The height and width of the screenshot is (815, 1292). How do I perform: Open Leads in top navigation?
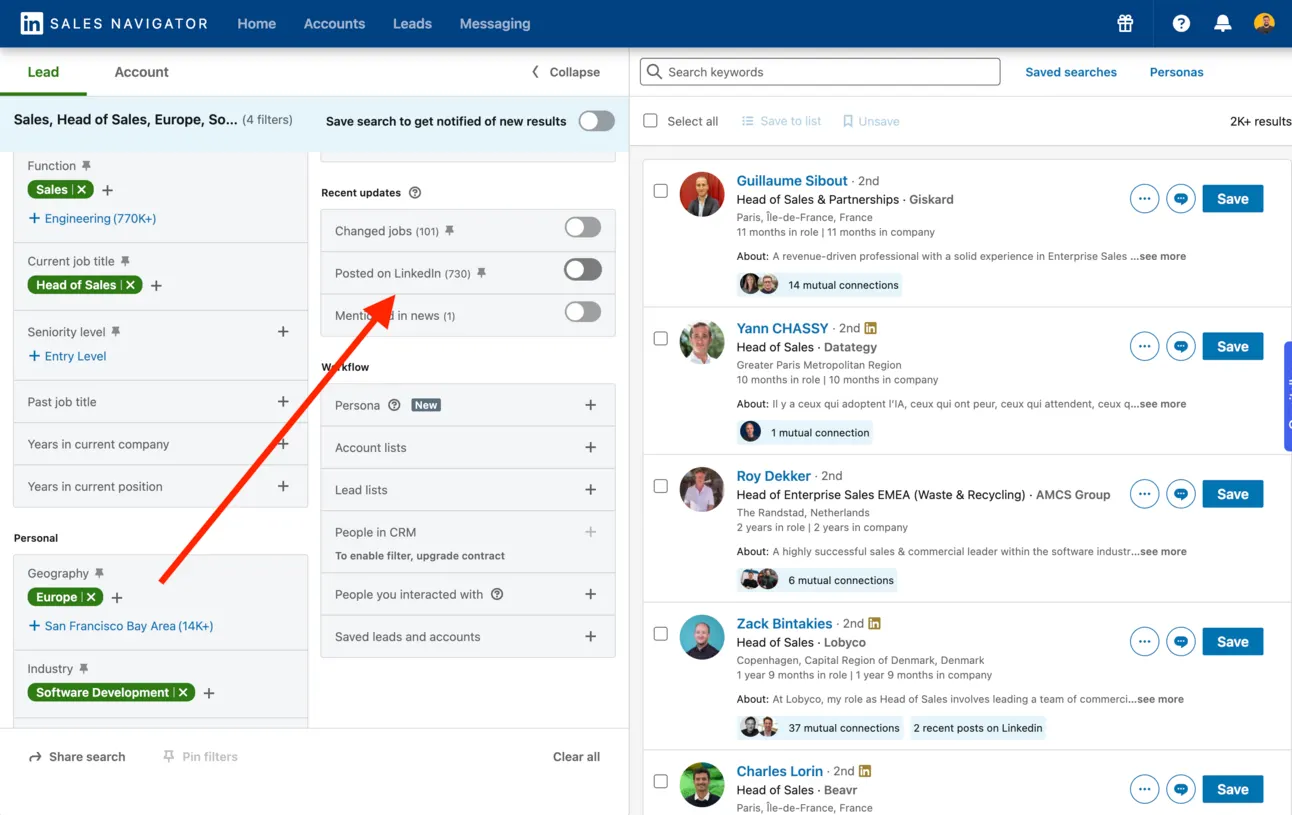[x=412, y=23]
